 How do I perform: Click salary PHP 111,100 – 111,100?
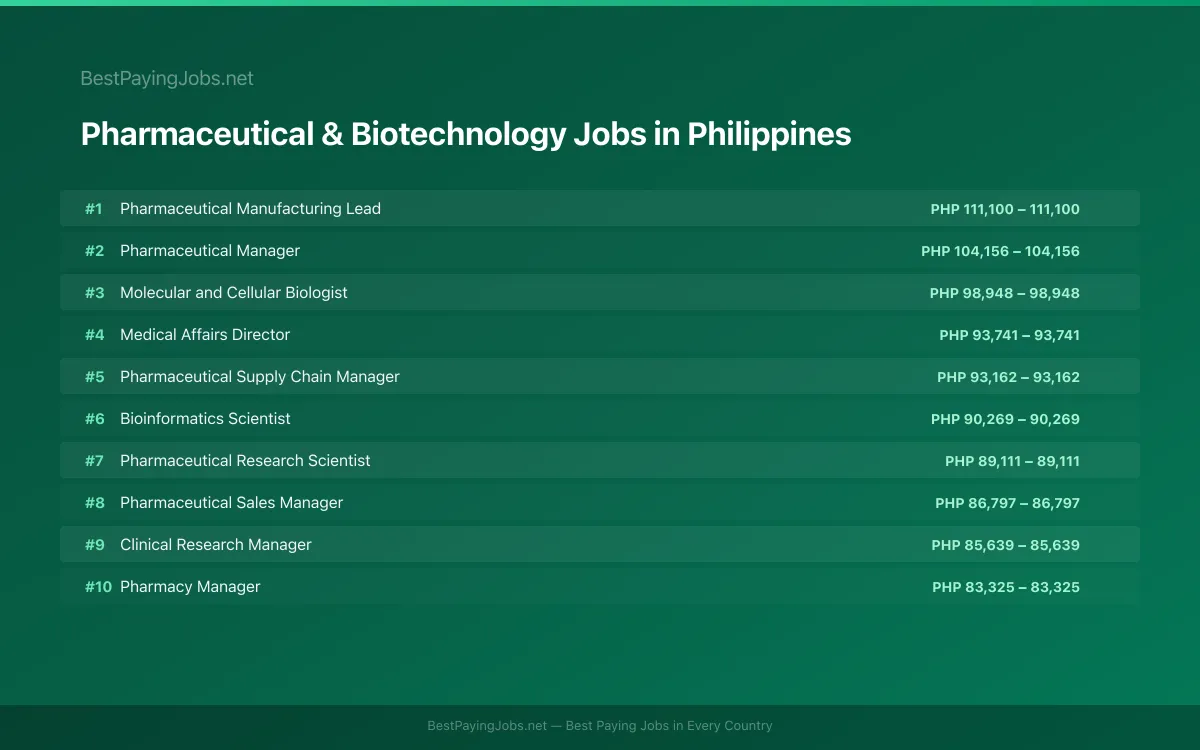[x=1005, y=209]
